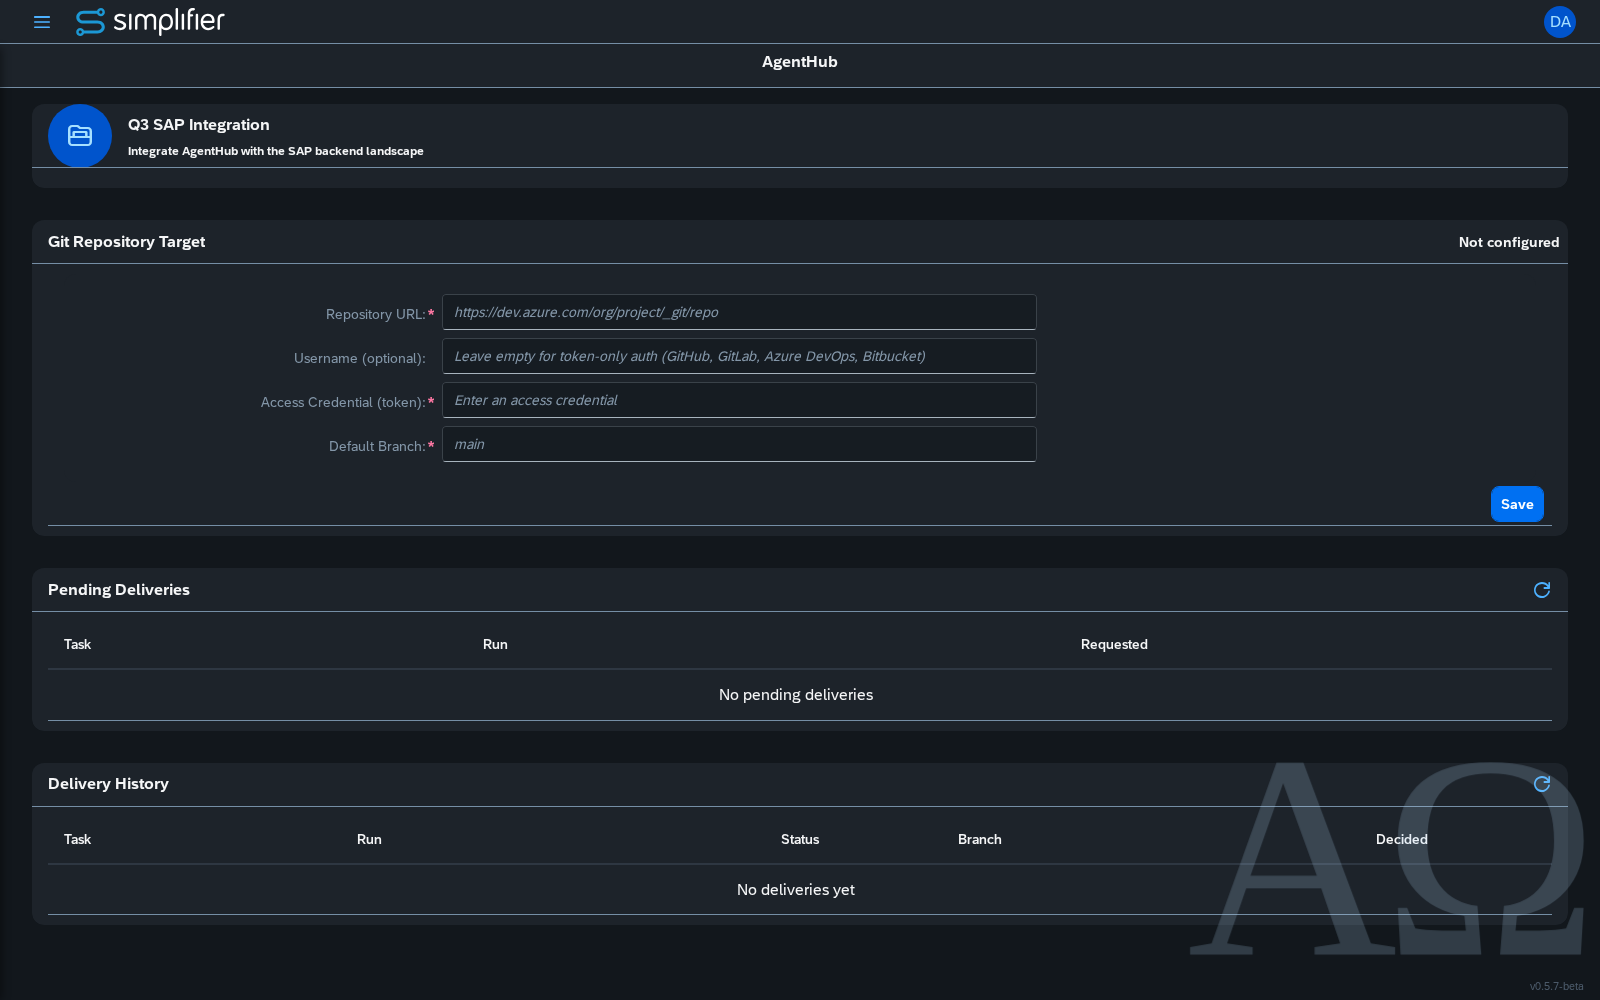The width and height of the screenshot is (1600, 1000).
Task: Click the 'No deliveries yet' message
Action: (796, 890)
